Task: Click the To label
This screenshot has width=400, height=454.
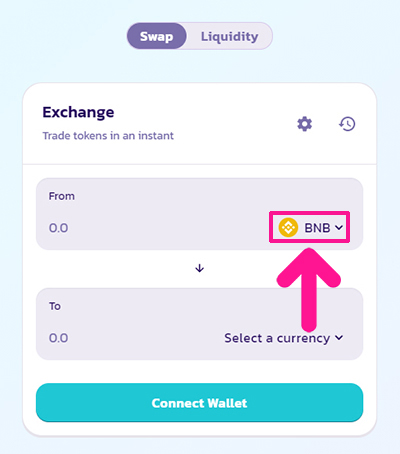Action: click(55, 306)
